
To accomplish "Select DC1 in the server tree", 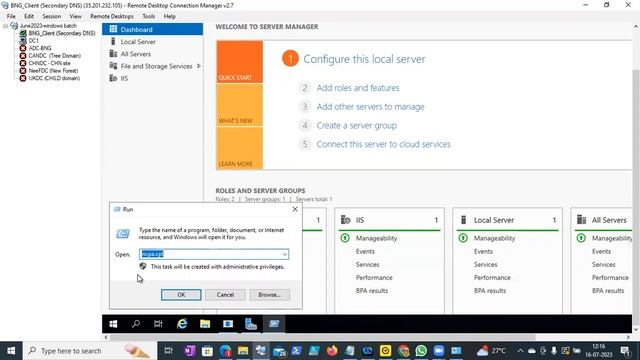I will (x=33, y=41).
